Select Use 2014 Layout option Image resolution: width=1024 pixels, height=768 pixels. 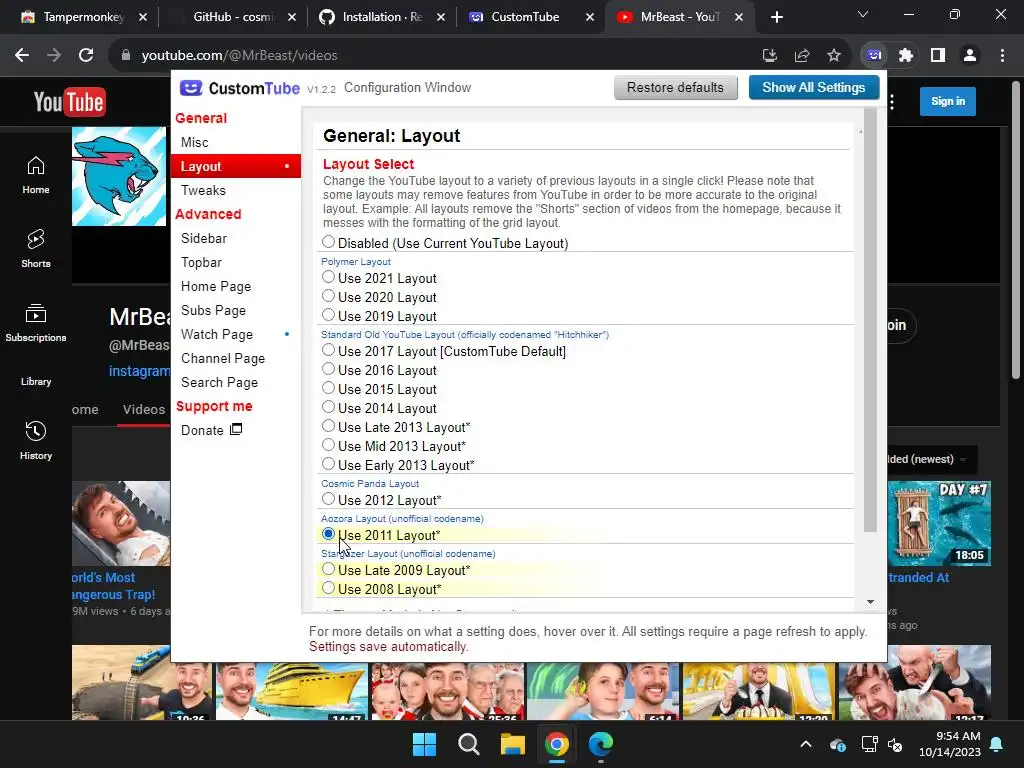tap(328, 408)
